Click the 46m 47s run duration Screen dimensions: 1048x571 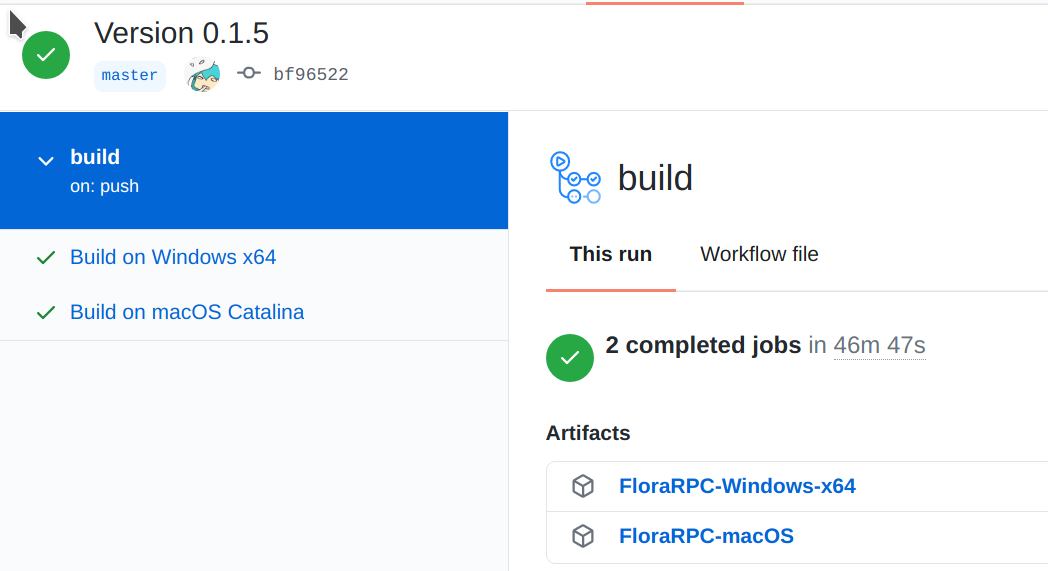click(x=879, y=346)
